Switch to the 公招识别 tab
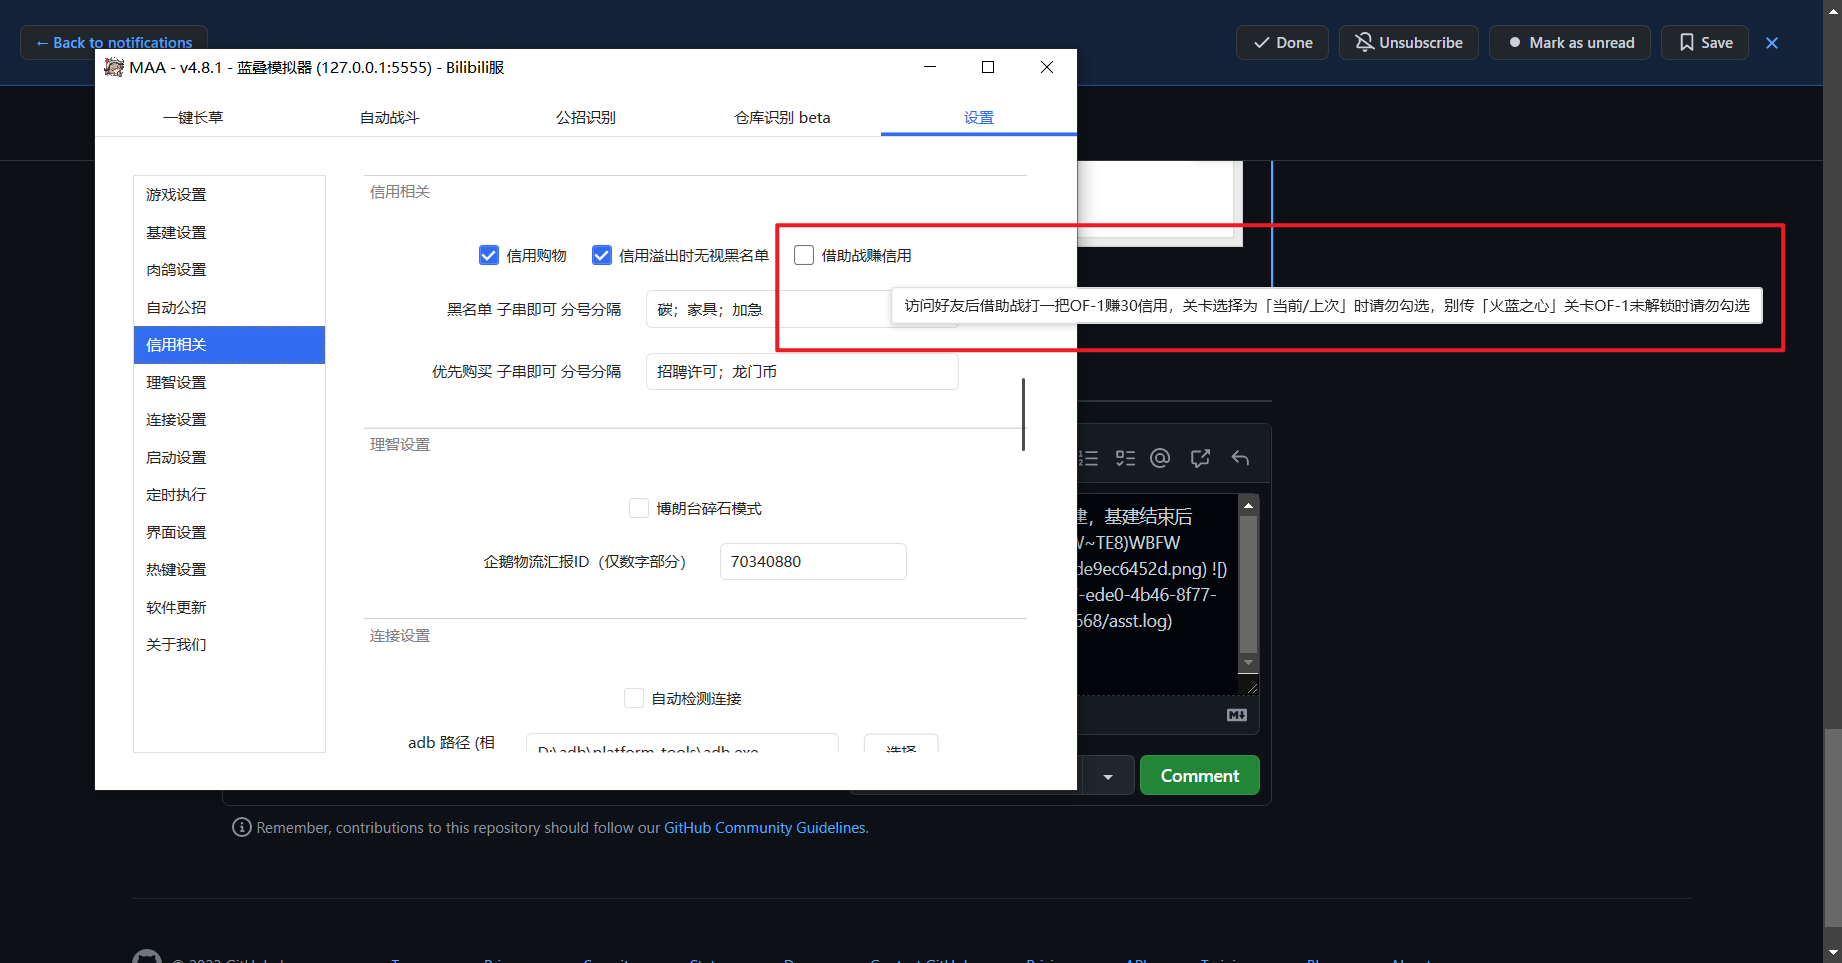Image resolution: width=1842 pixels, height=963 pixels. (x=586, y=117)
